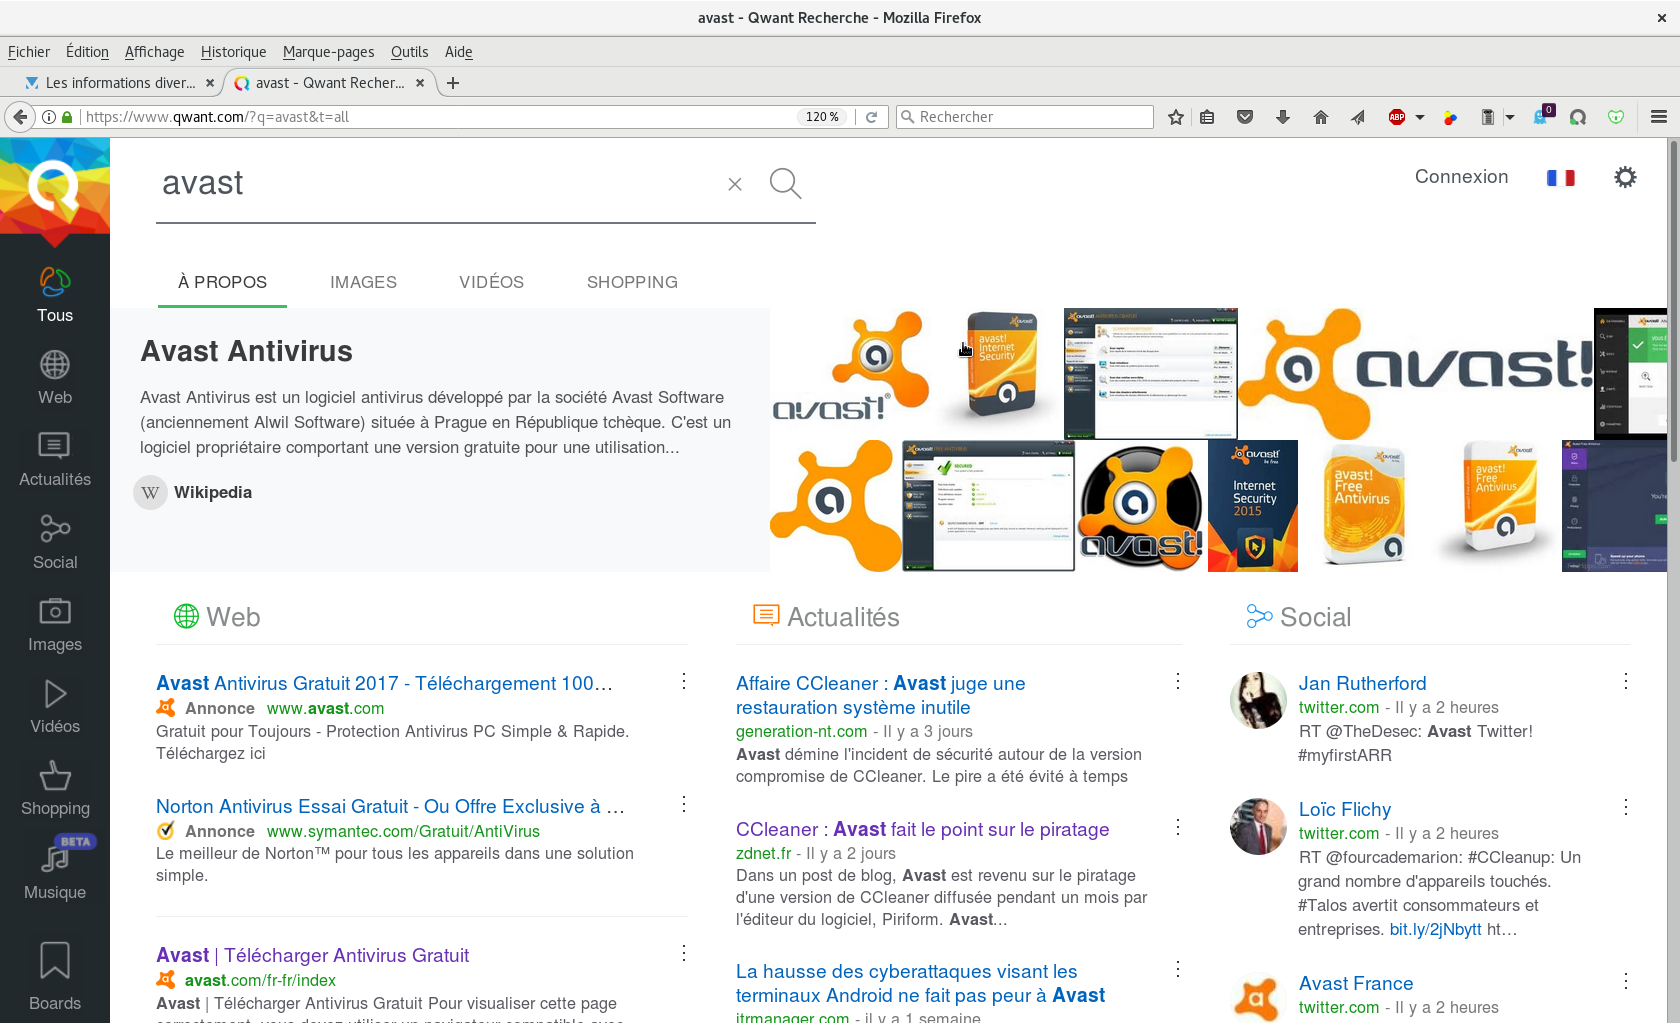The image size is (1680, 1023).
Task: Open the Historique menu
Action: [233, 52]
